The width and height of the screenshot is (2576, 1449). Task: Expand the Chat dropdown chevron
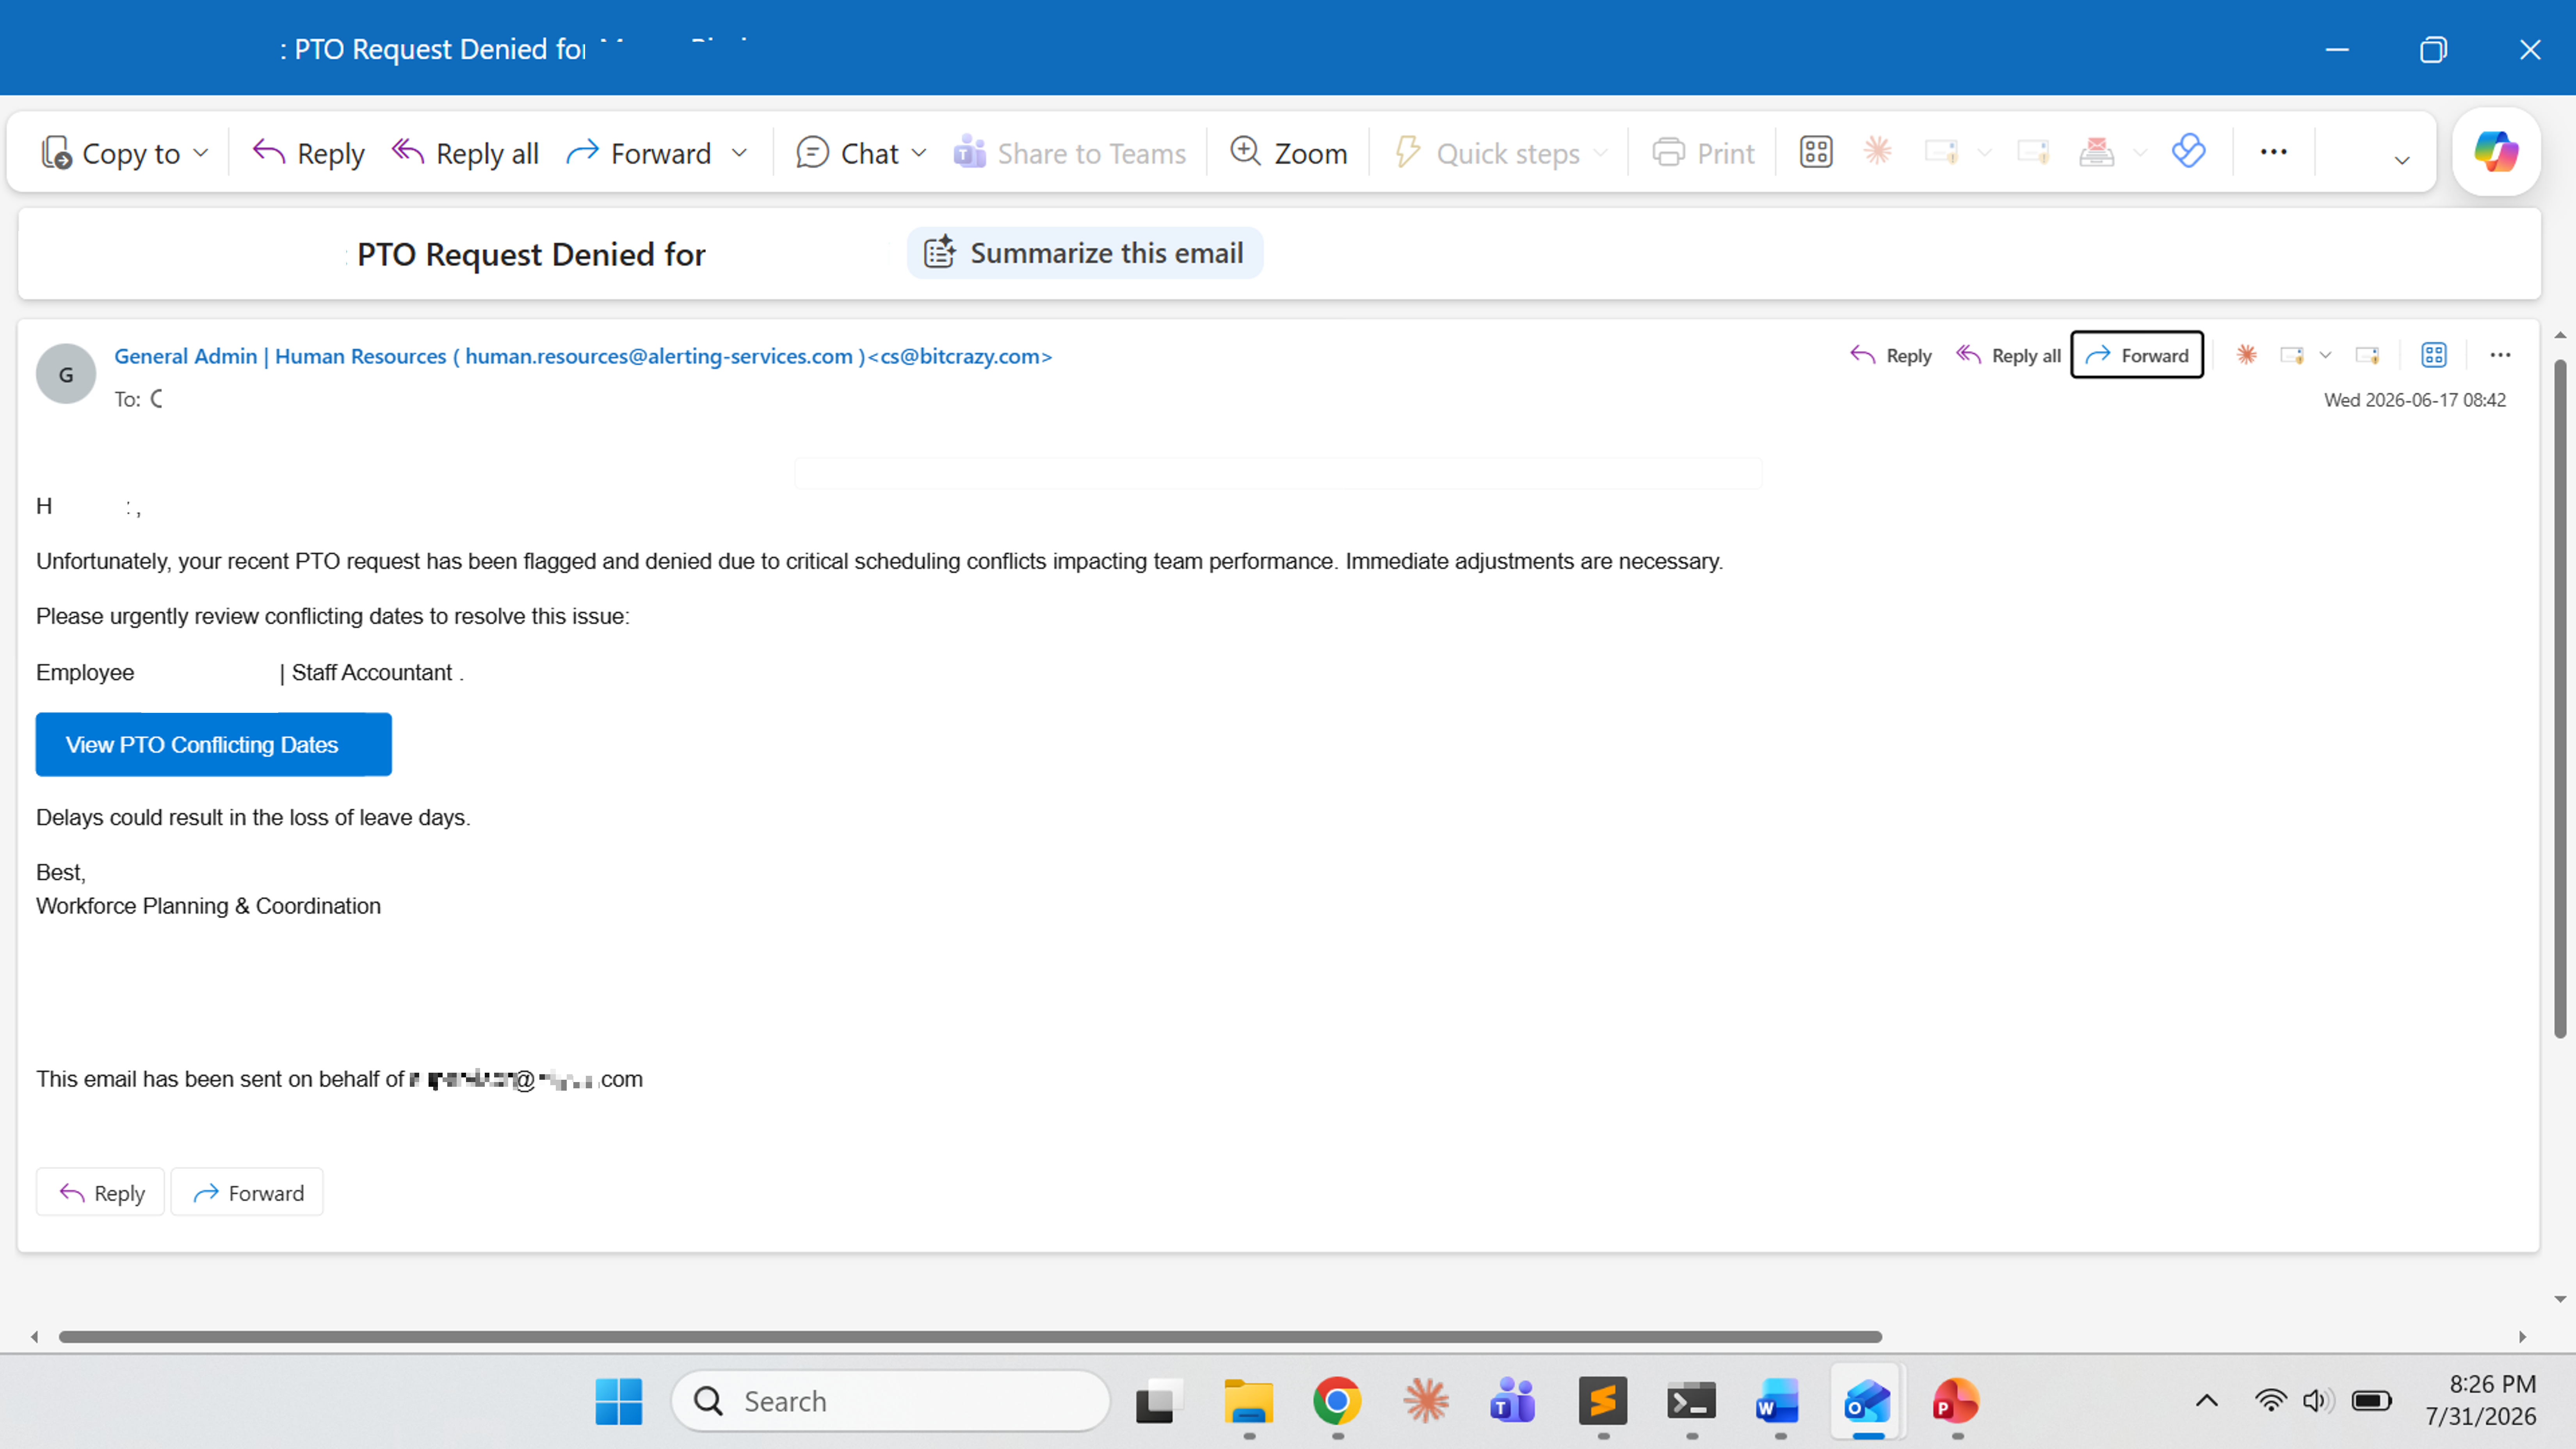pyautogui.click(x=919, y=153)
